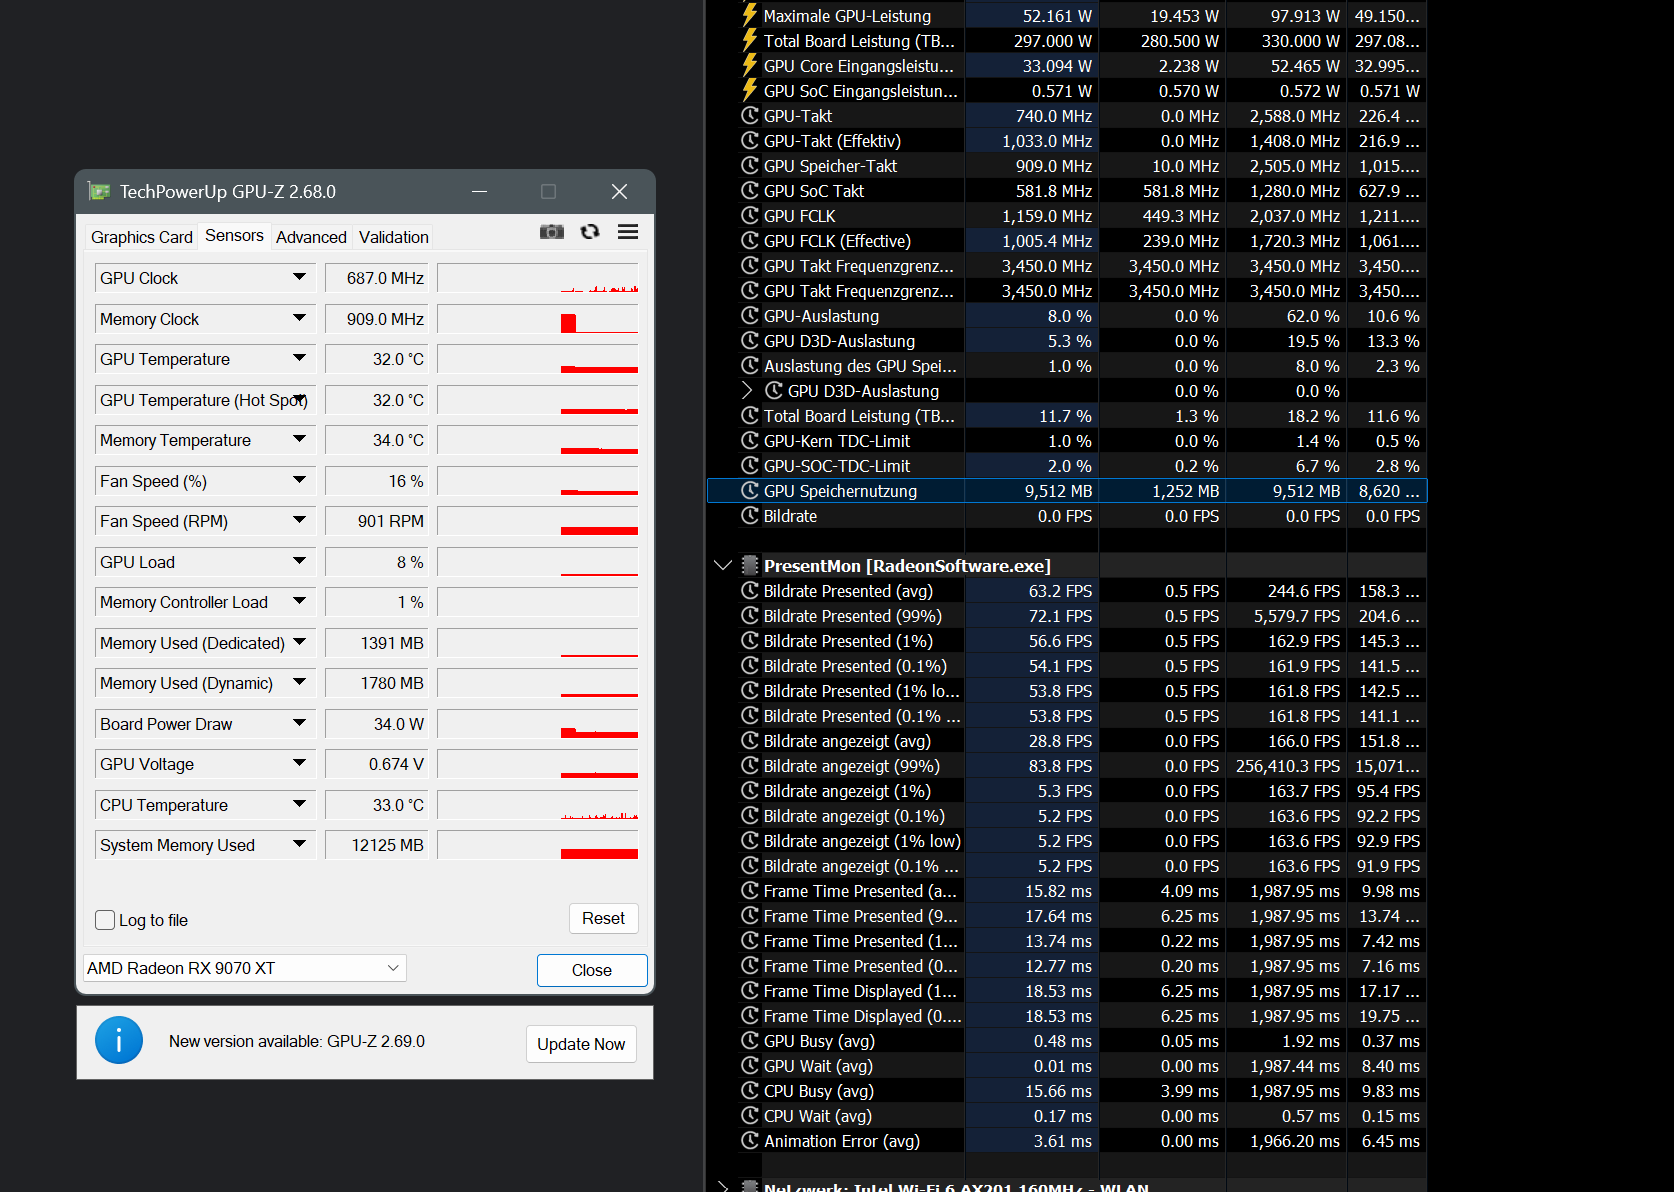Click clock icon beside GPU SoC Takt

point(750,190)
